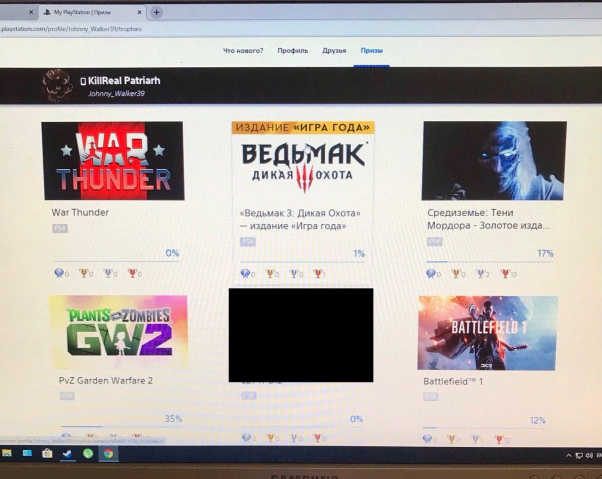This screenshot has height=479, width=602.
Task: Click the browser address bar URL
Action: pos(71,29)
